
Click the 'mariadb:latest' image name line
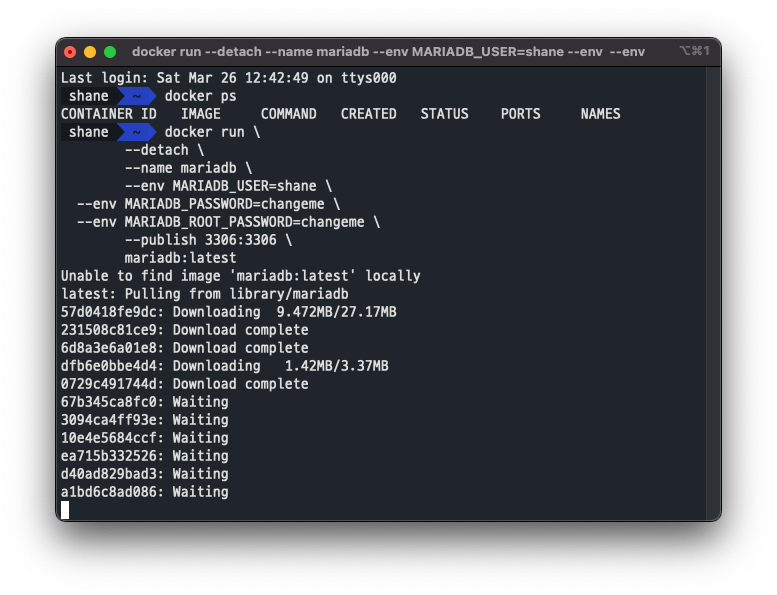coord(180,258)
